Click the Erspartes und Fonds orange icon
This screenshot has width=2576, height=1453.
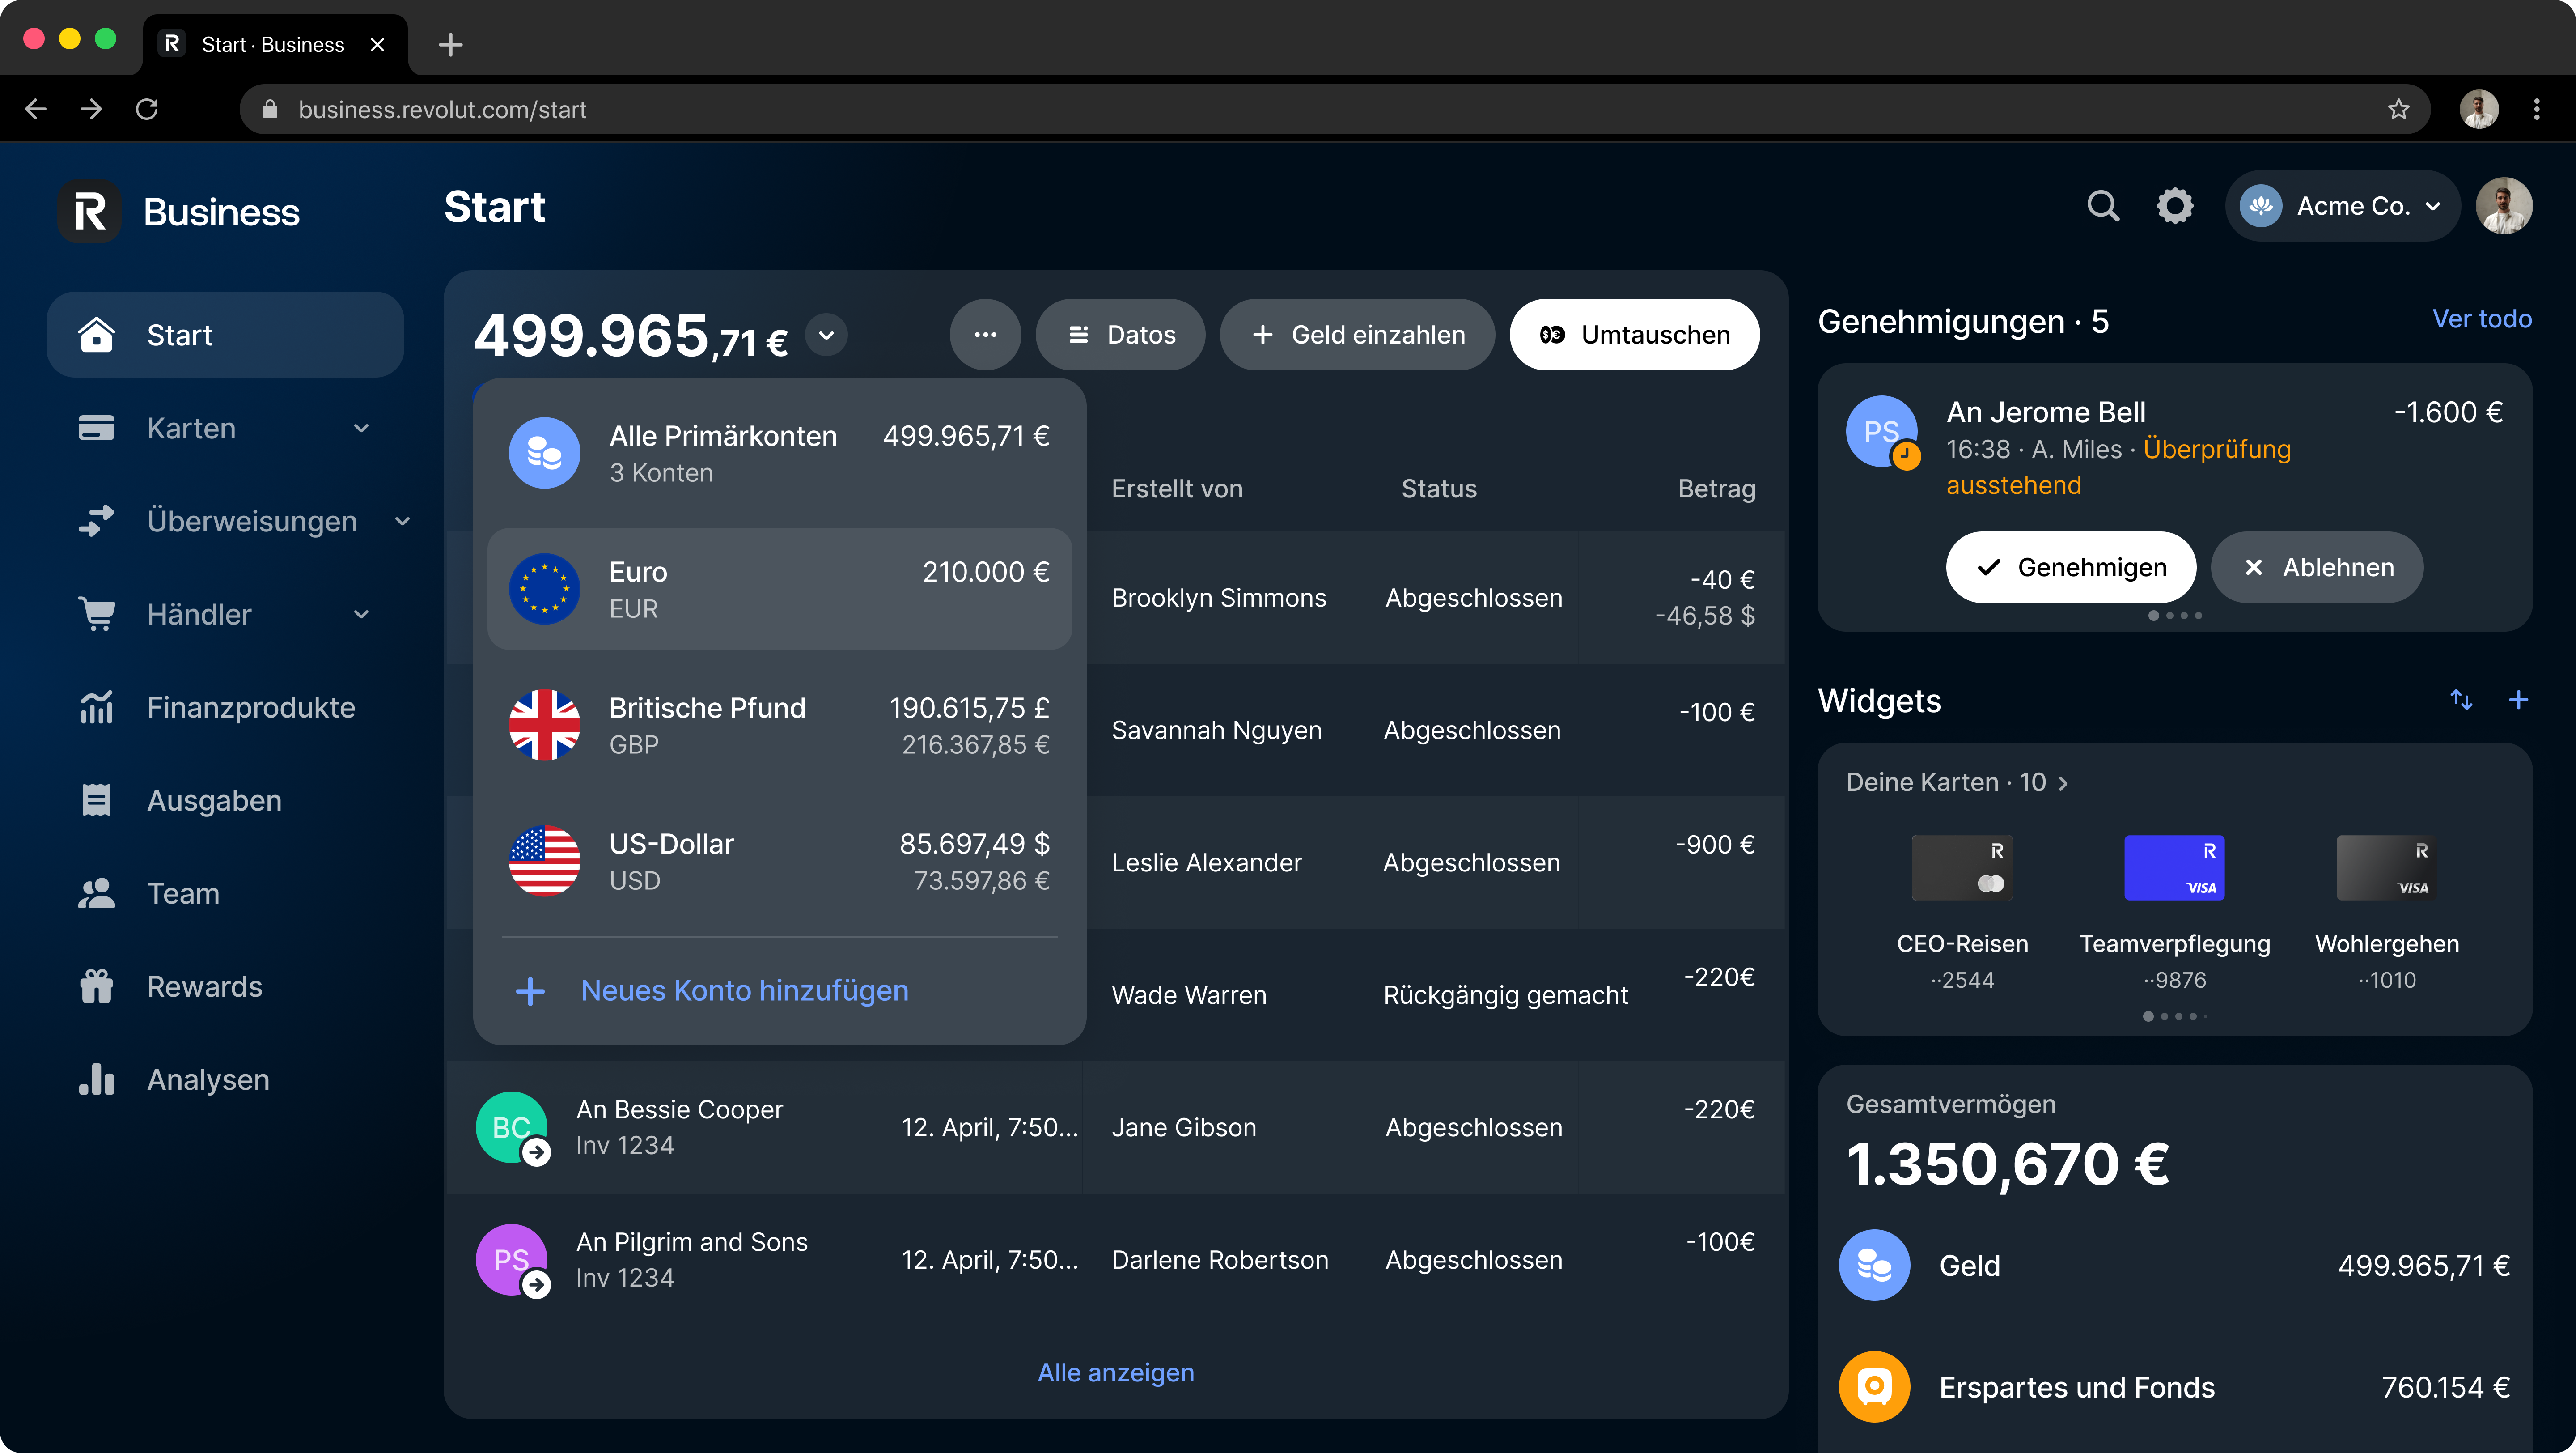click(x=1874, y=1387)
